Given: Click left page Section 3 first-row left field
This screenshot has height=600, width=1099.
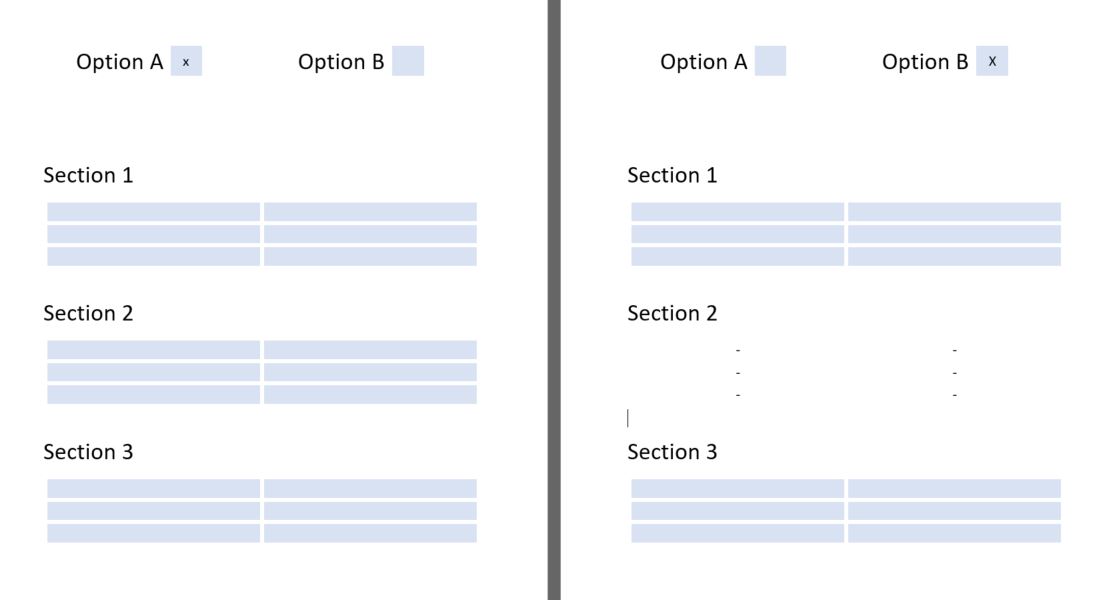Looking at the screenshot, I should (153, 488).
